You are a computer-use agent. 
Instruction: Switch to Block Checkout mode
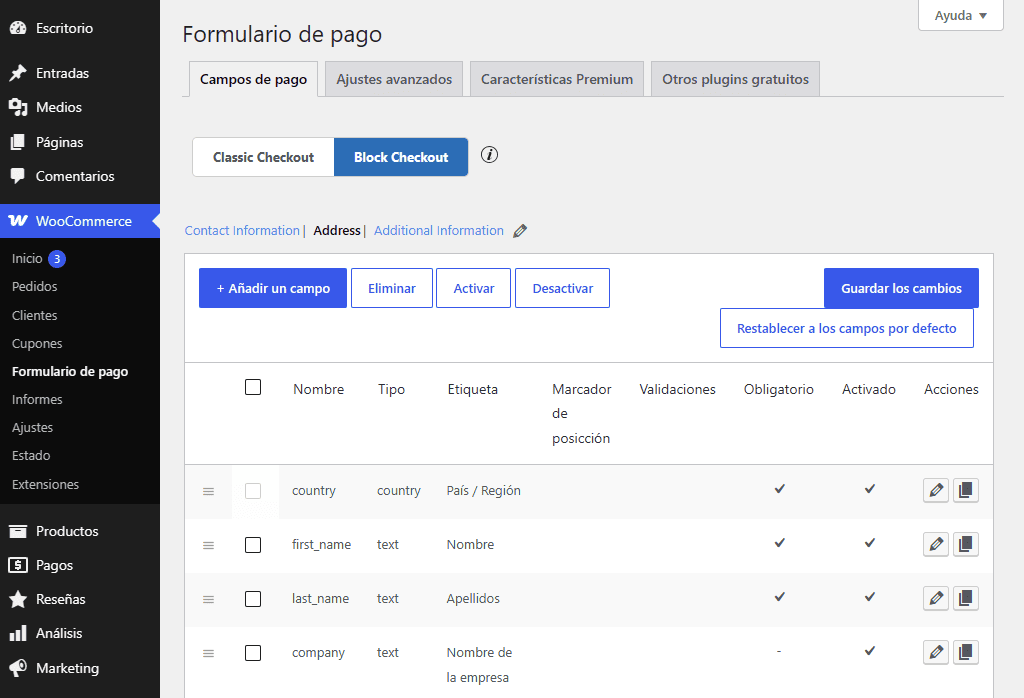pos(401,157)
